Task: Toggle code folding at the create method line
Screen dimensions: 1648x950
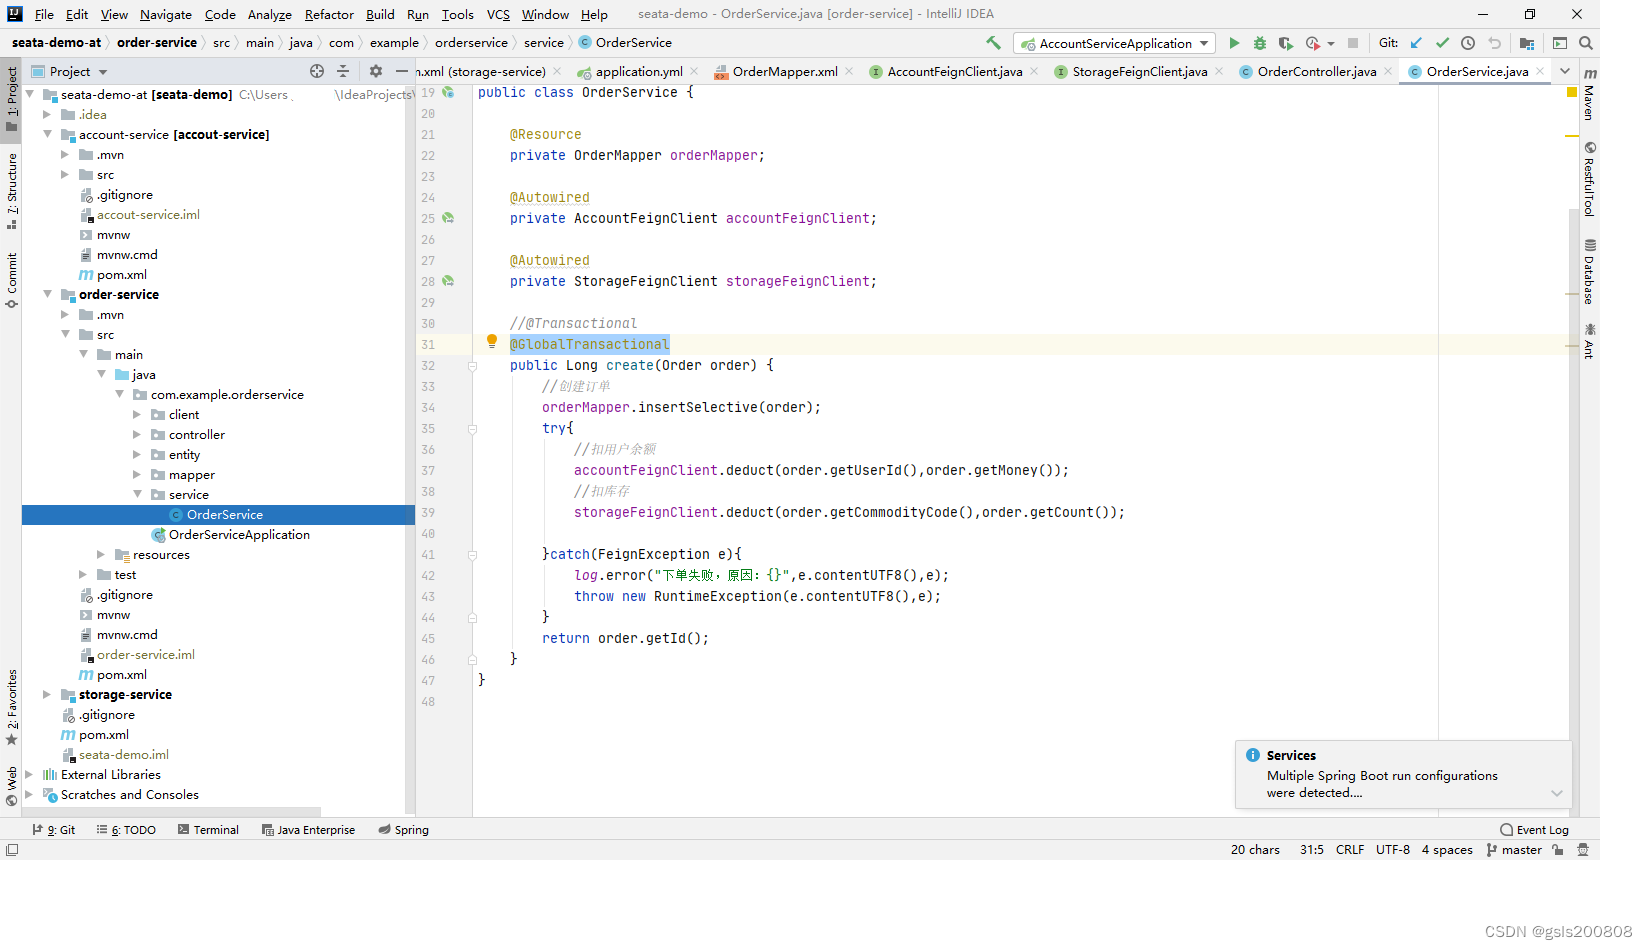Action: pyautogui.click(x=472, y=366)
